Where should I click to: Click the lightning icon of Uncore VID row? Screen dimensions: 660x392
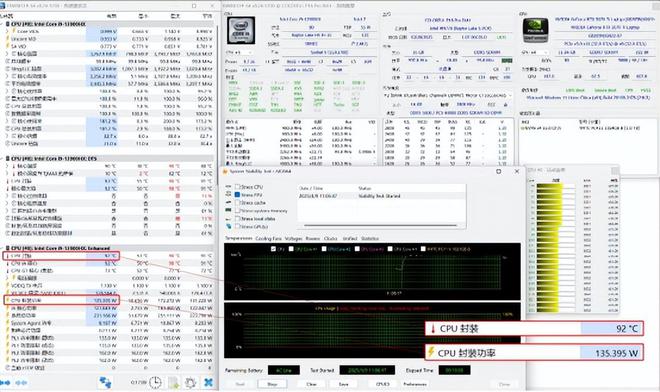tap(8, 39)
